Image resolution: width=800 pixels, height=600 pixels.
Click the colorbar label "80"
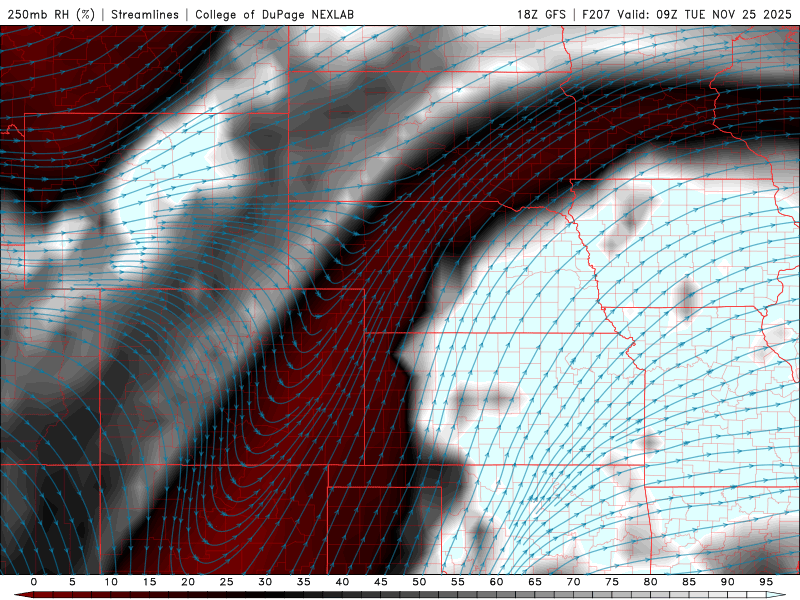[651, 582]
